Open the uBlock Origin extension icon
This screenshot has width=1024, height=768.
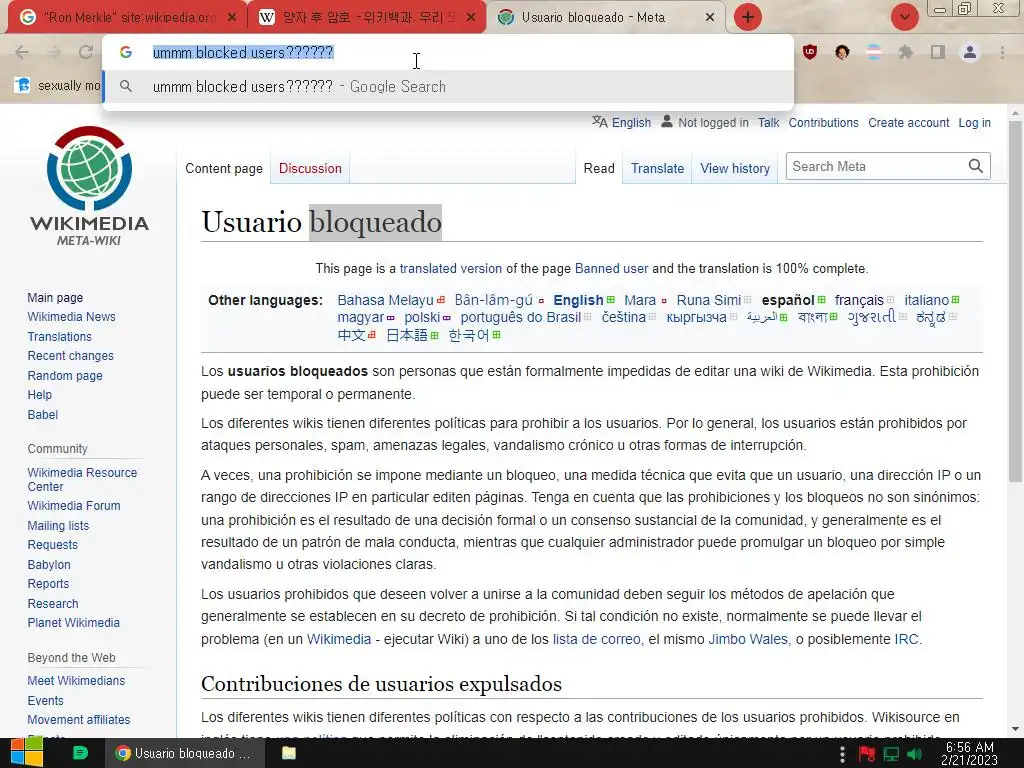click(x=810, y=52)
